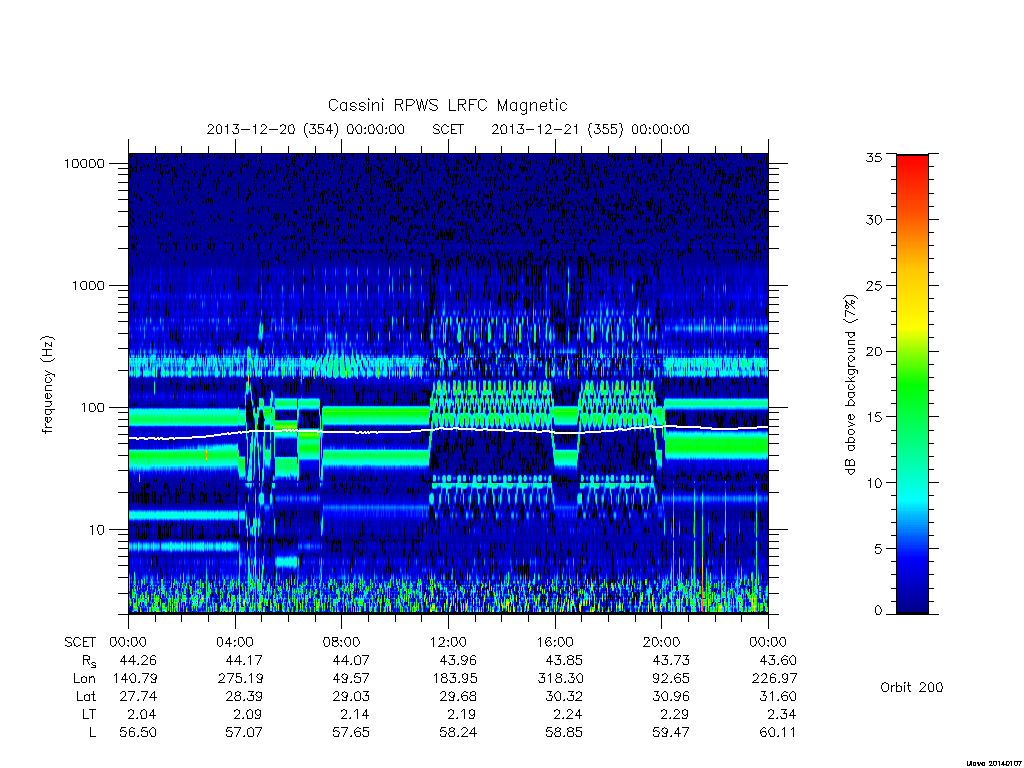Select the 10000 frequency tick label

84,163
